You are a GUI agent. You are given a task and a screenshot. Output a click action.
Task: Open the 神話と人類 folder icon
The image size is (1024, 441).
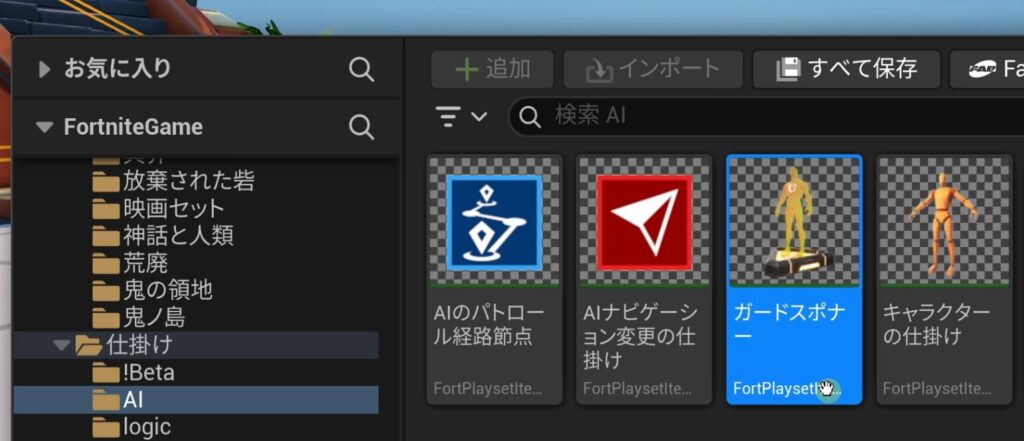tap(105, 237)
